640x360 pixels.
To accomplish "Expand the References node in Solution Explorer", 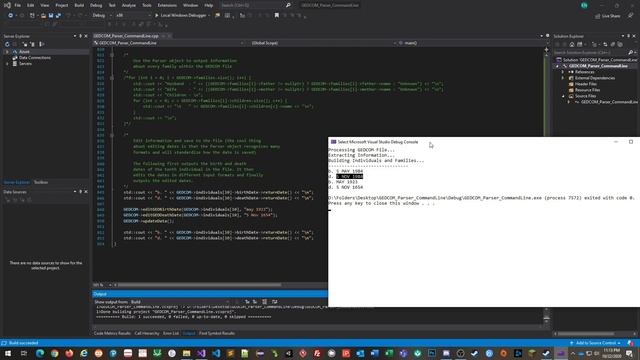I will 563,72.
